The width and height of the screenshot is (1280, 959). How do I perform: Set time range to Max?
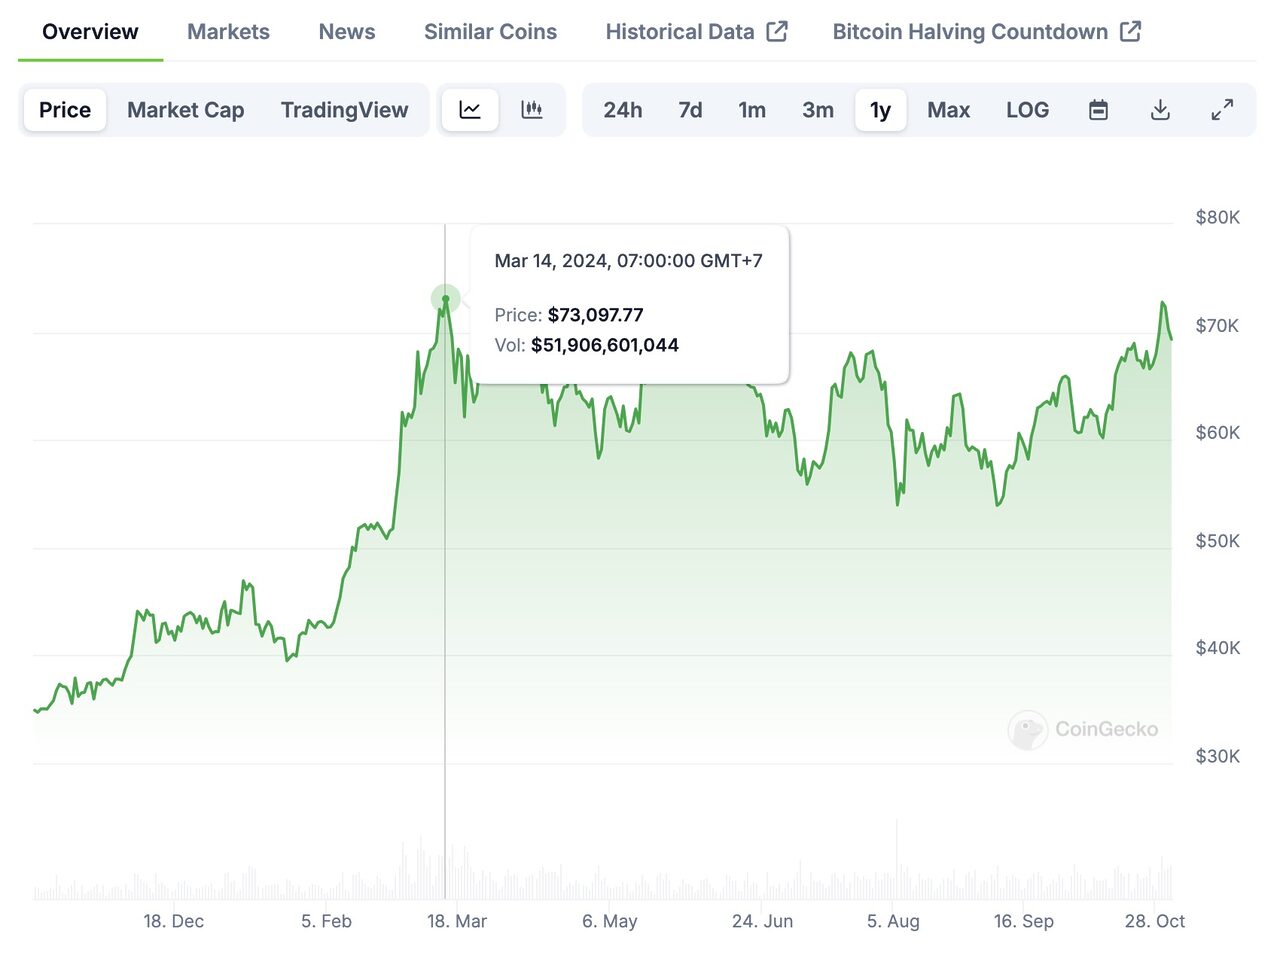point(948,110)
